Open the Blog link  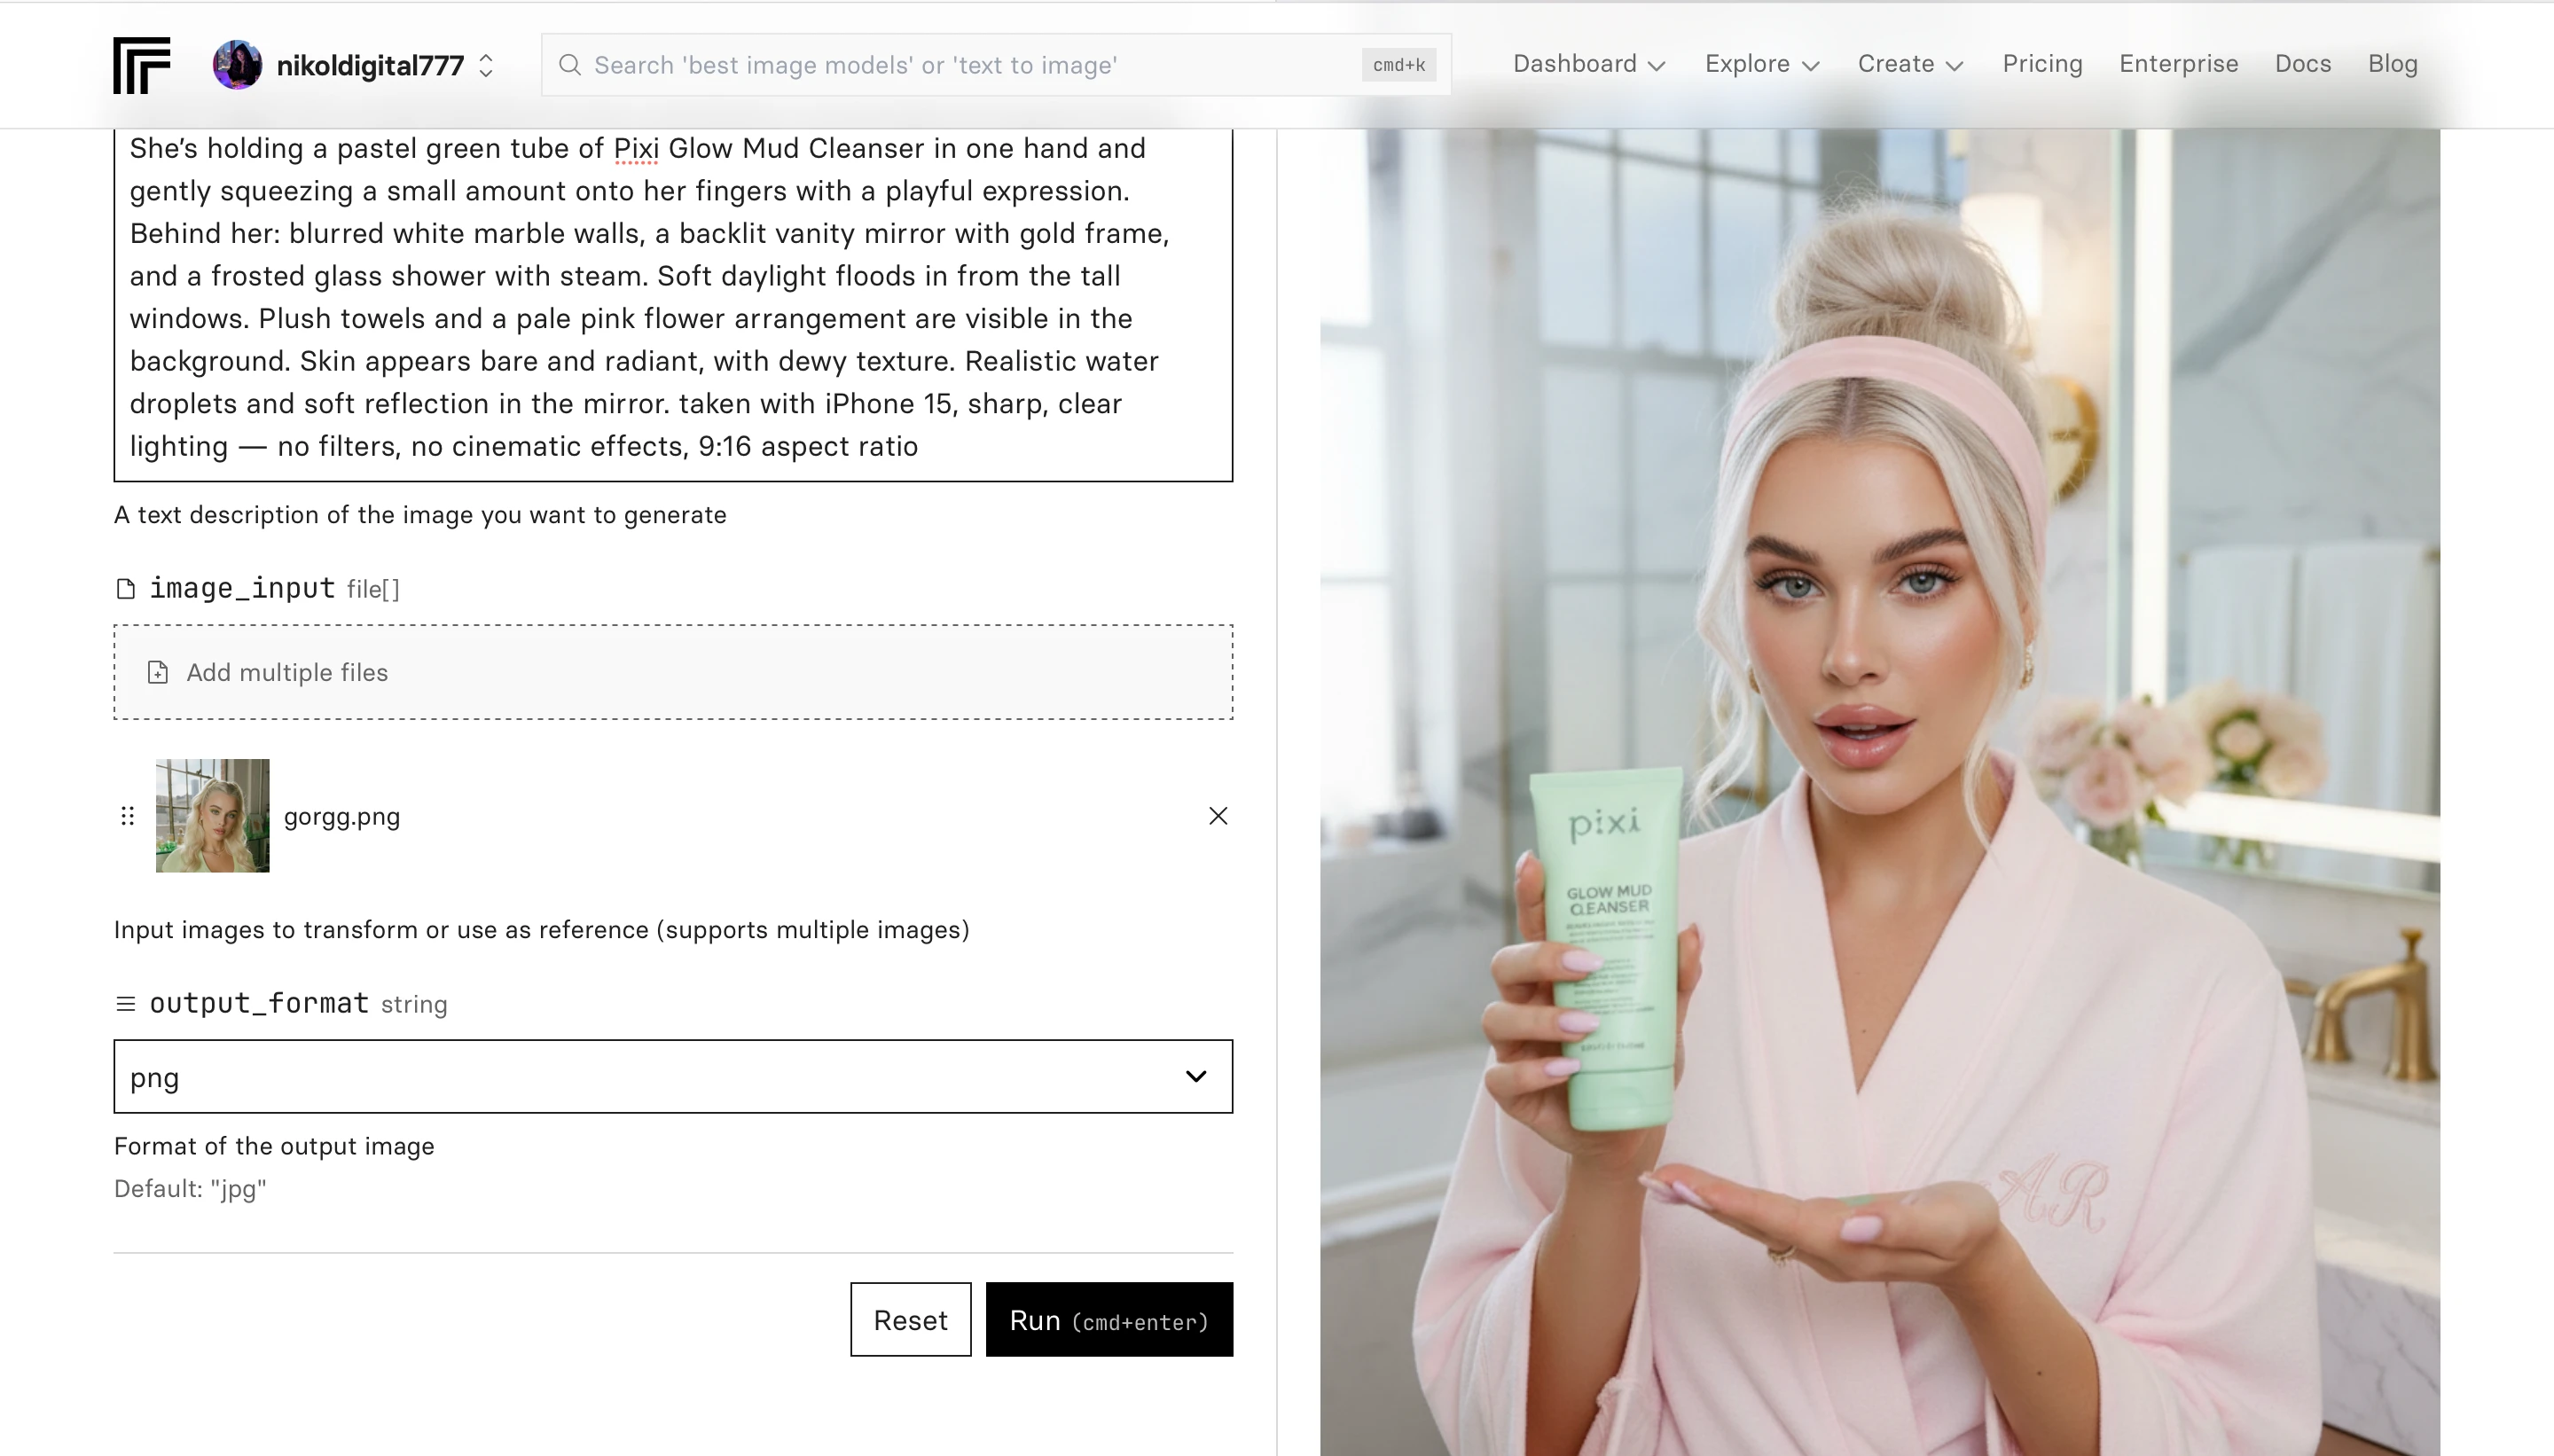[2392, 64]
